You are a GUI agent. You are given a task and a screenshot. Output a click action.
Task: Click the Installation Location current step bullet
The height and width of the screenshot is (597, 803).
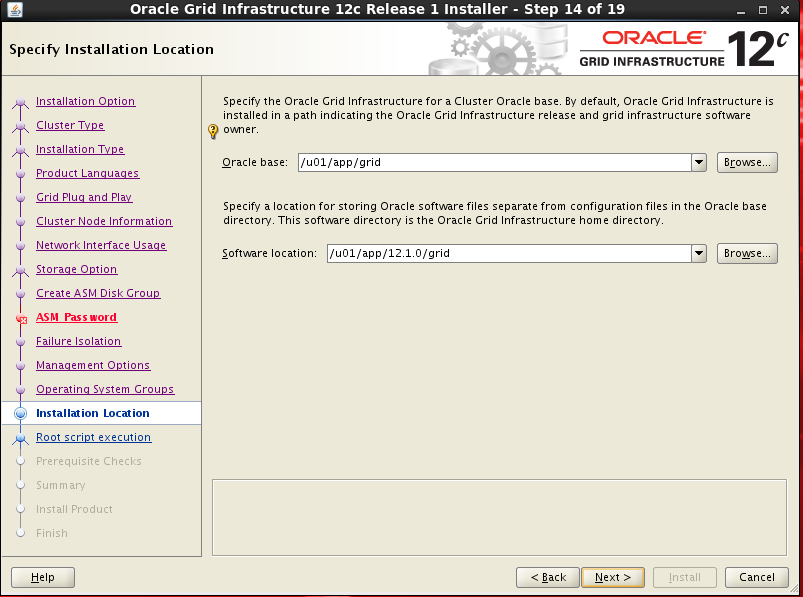tap(20, 413)
